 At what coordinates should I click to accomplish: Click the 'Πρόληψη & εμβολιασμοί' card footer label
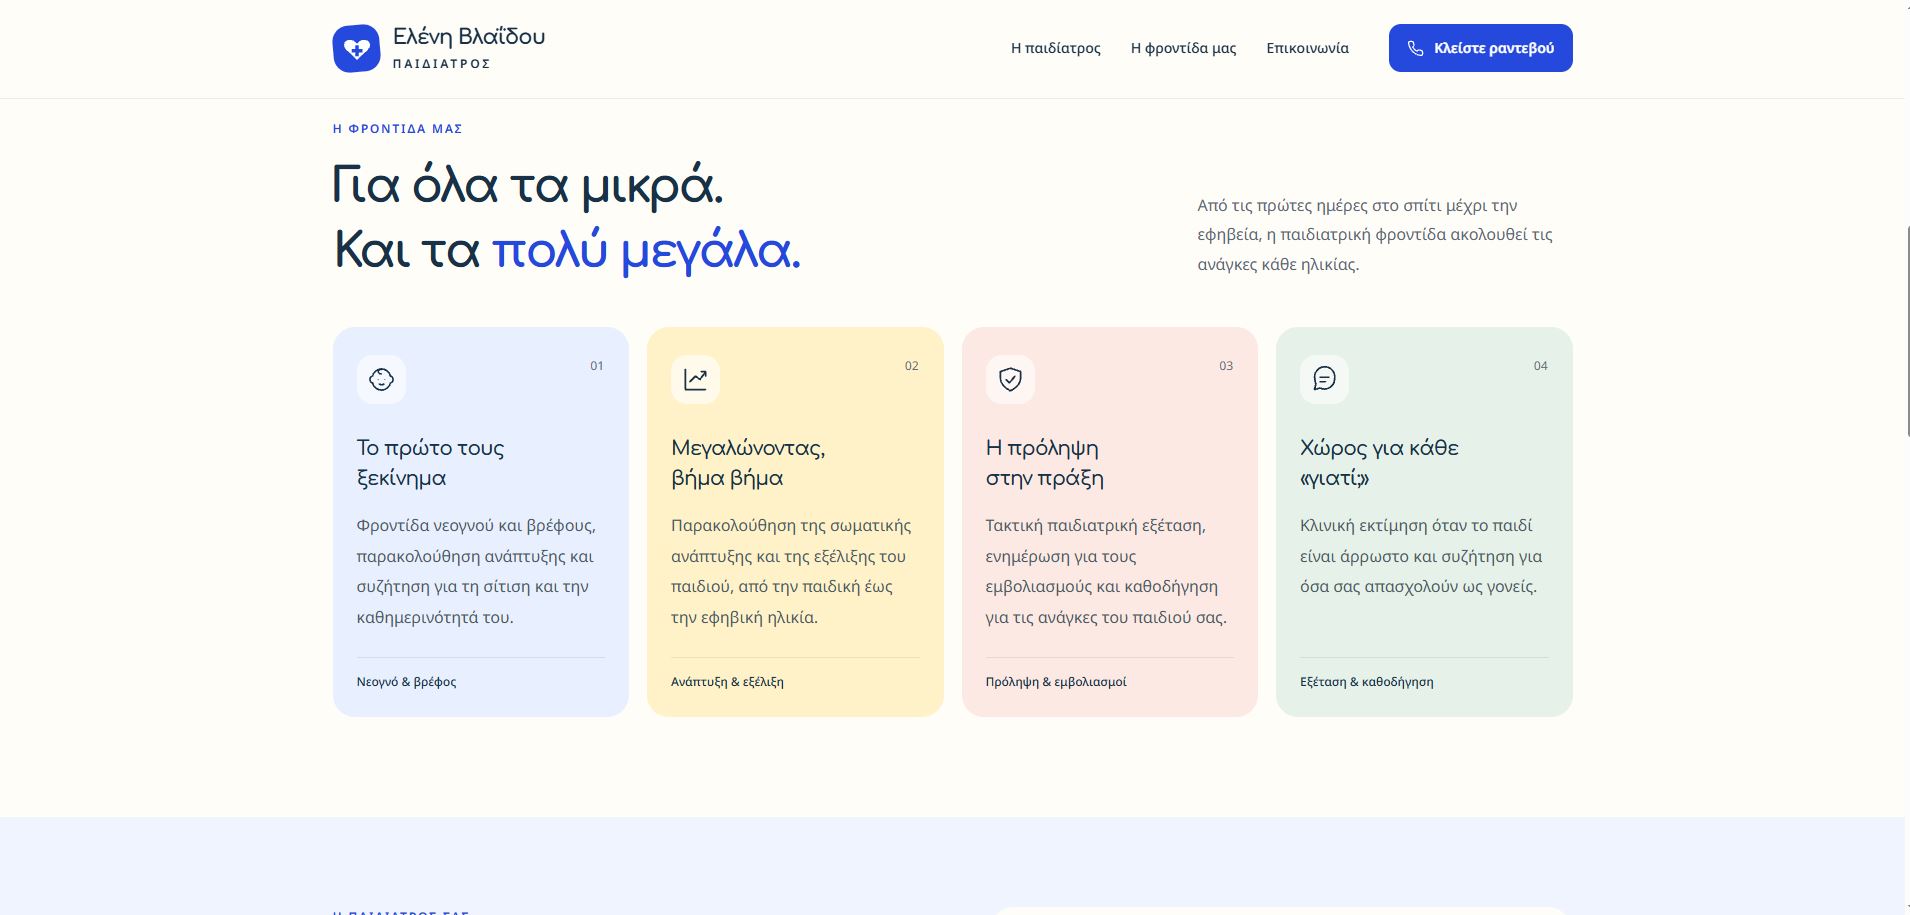point(1056,682)
